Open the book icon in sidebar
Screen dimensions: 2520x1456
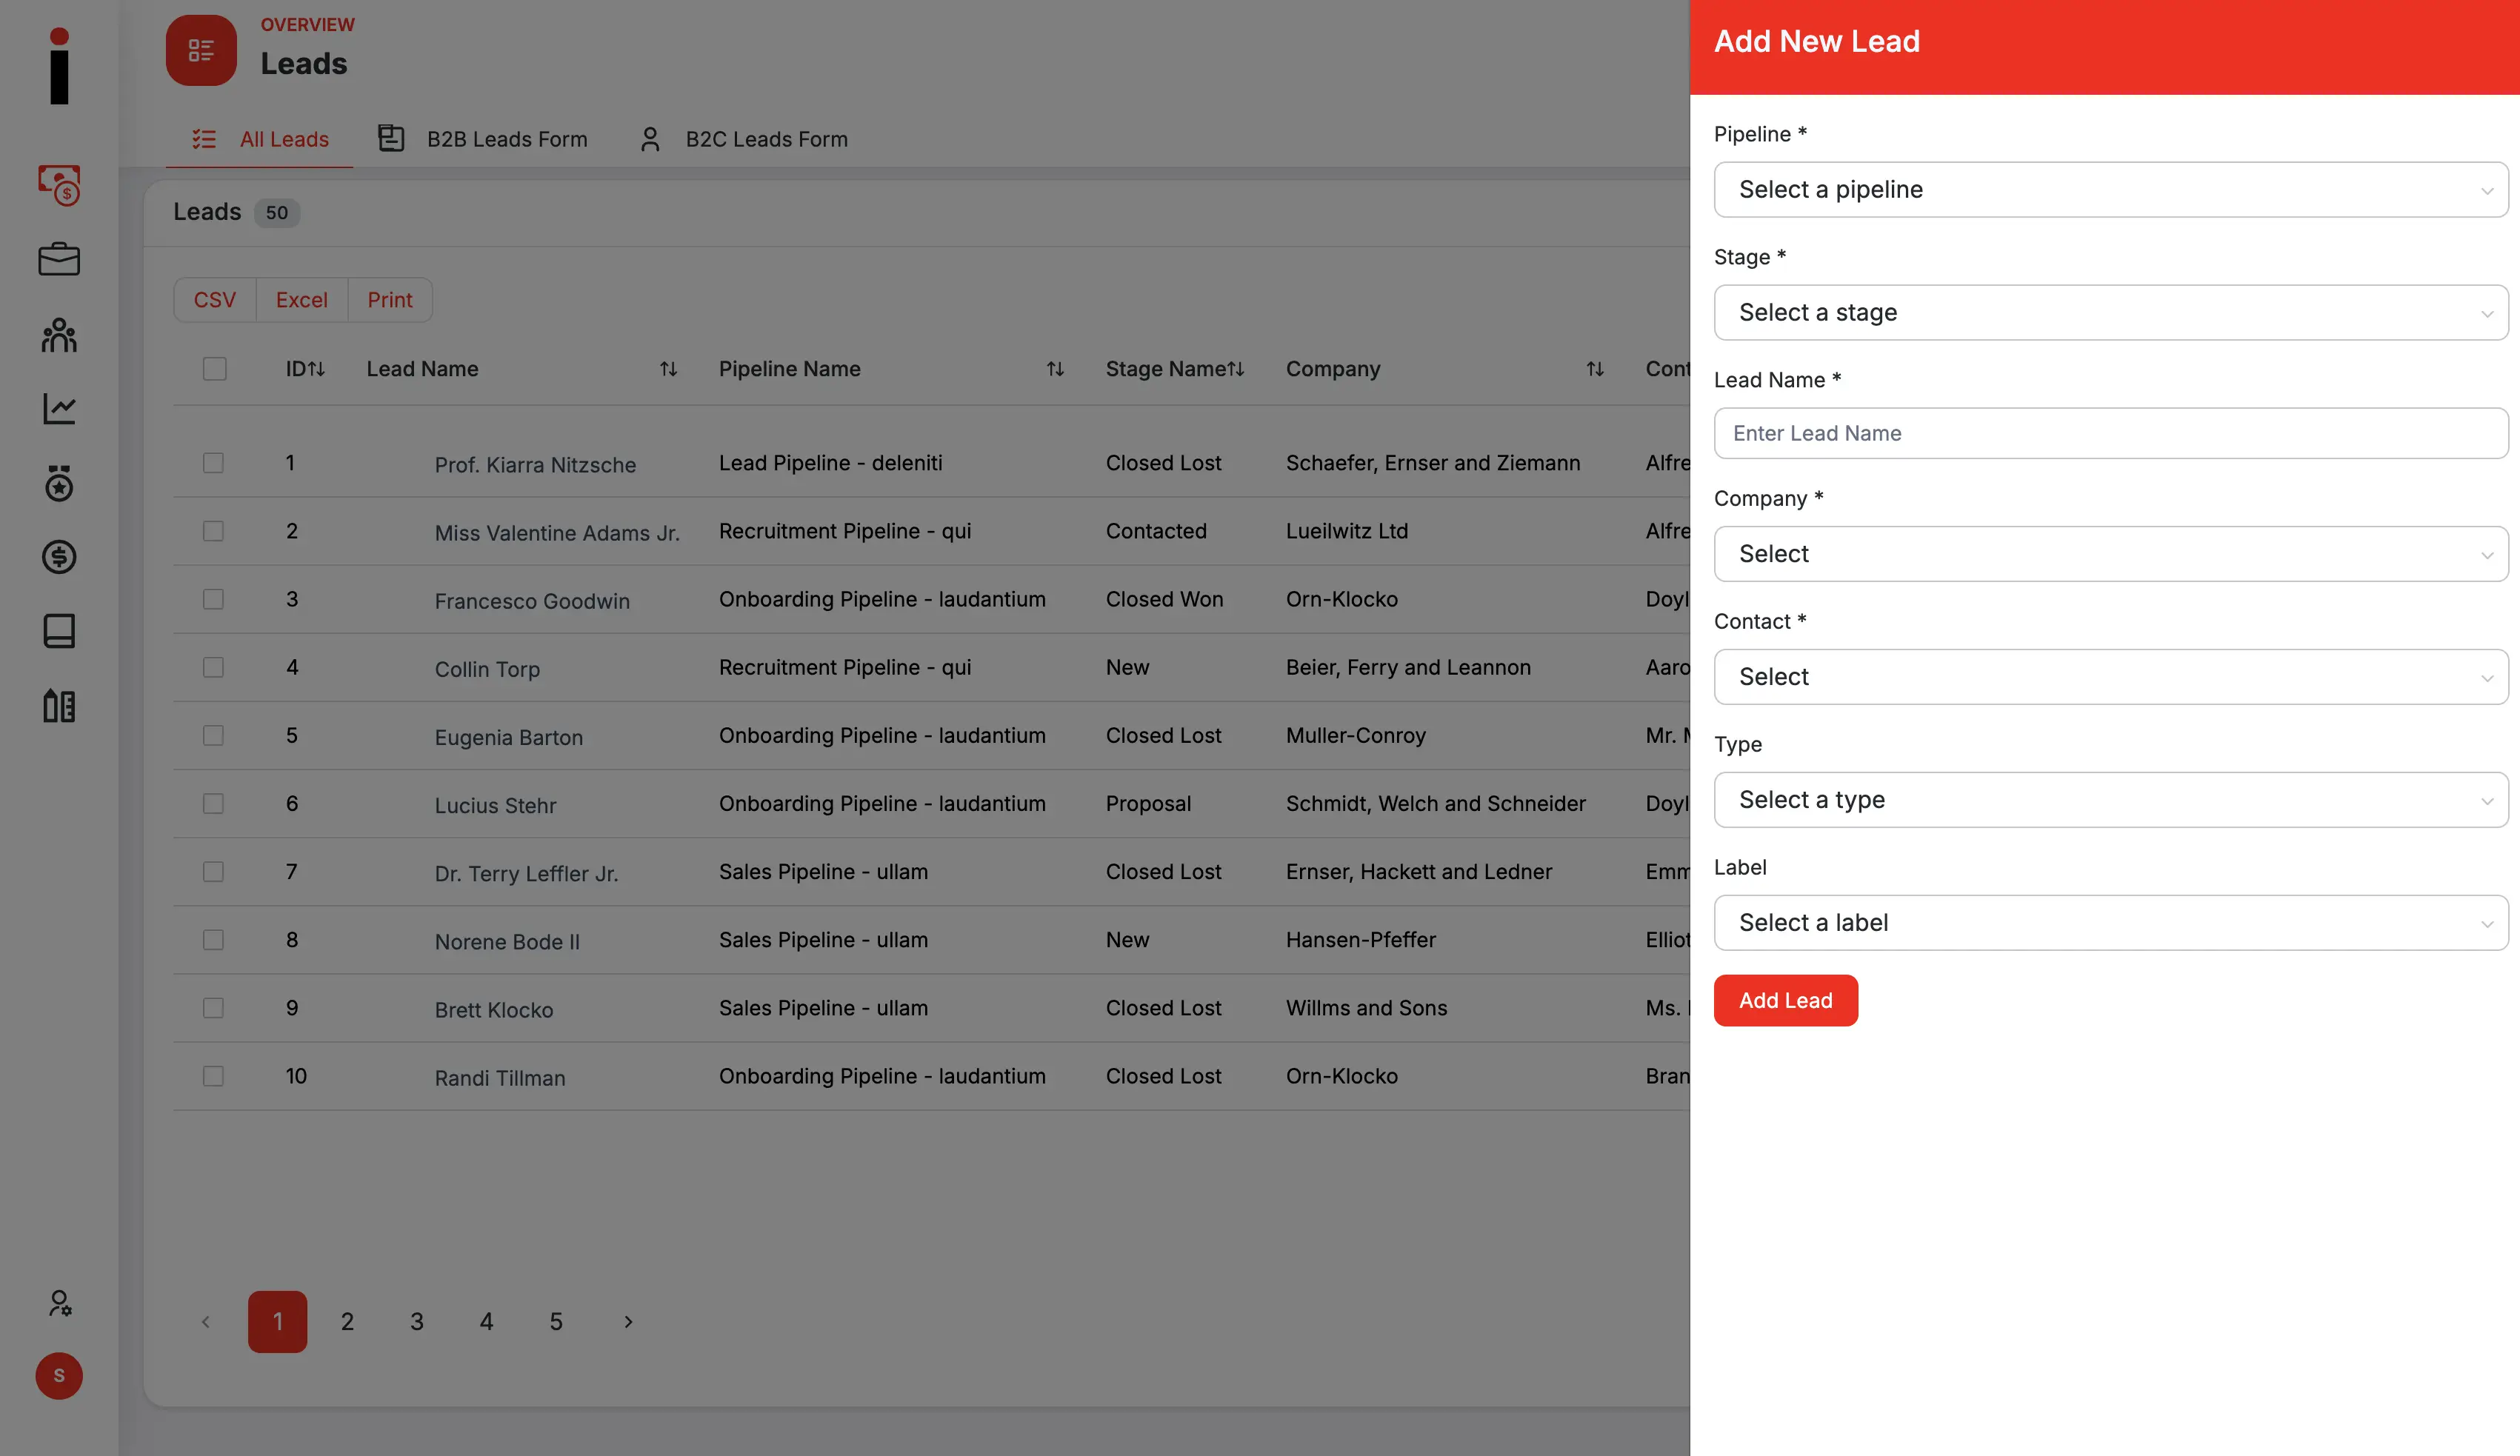(x=59, y=631)
